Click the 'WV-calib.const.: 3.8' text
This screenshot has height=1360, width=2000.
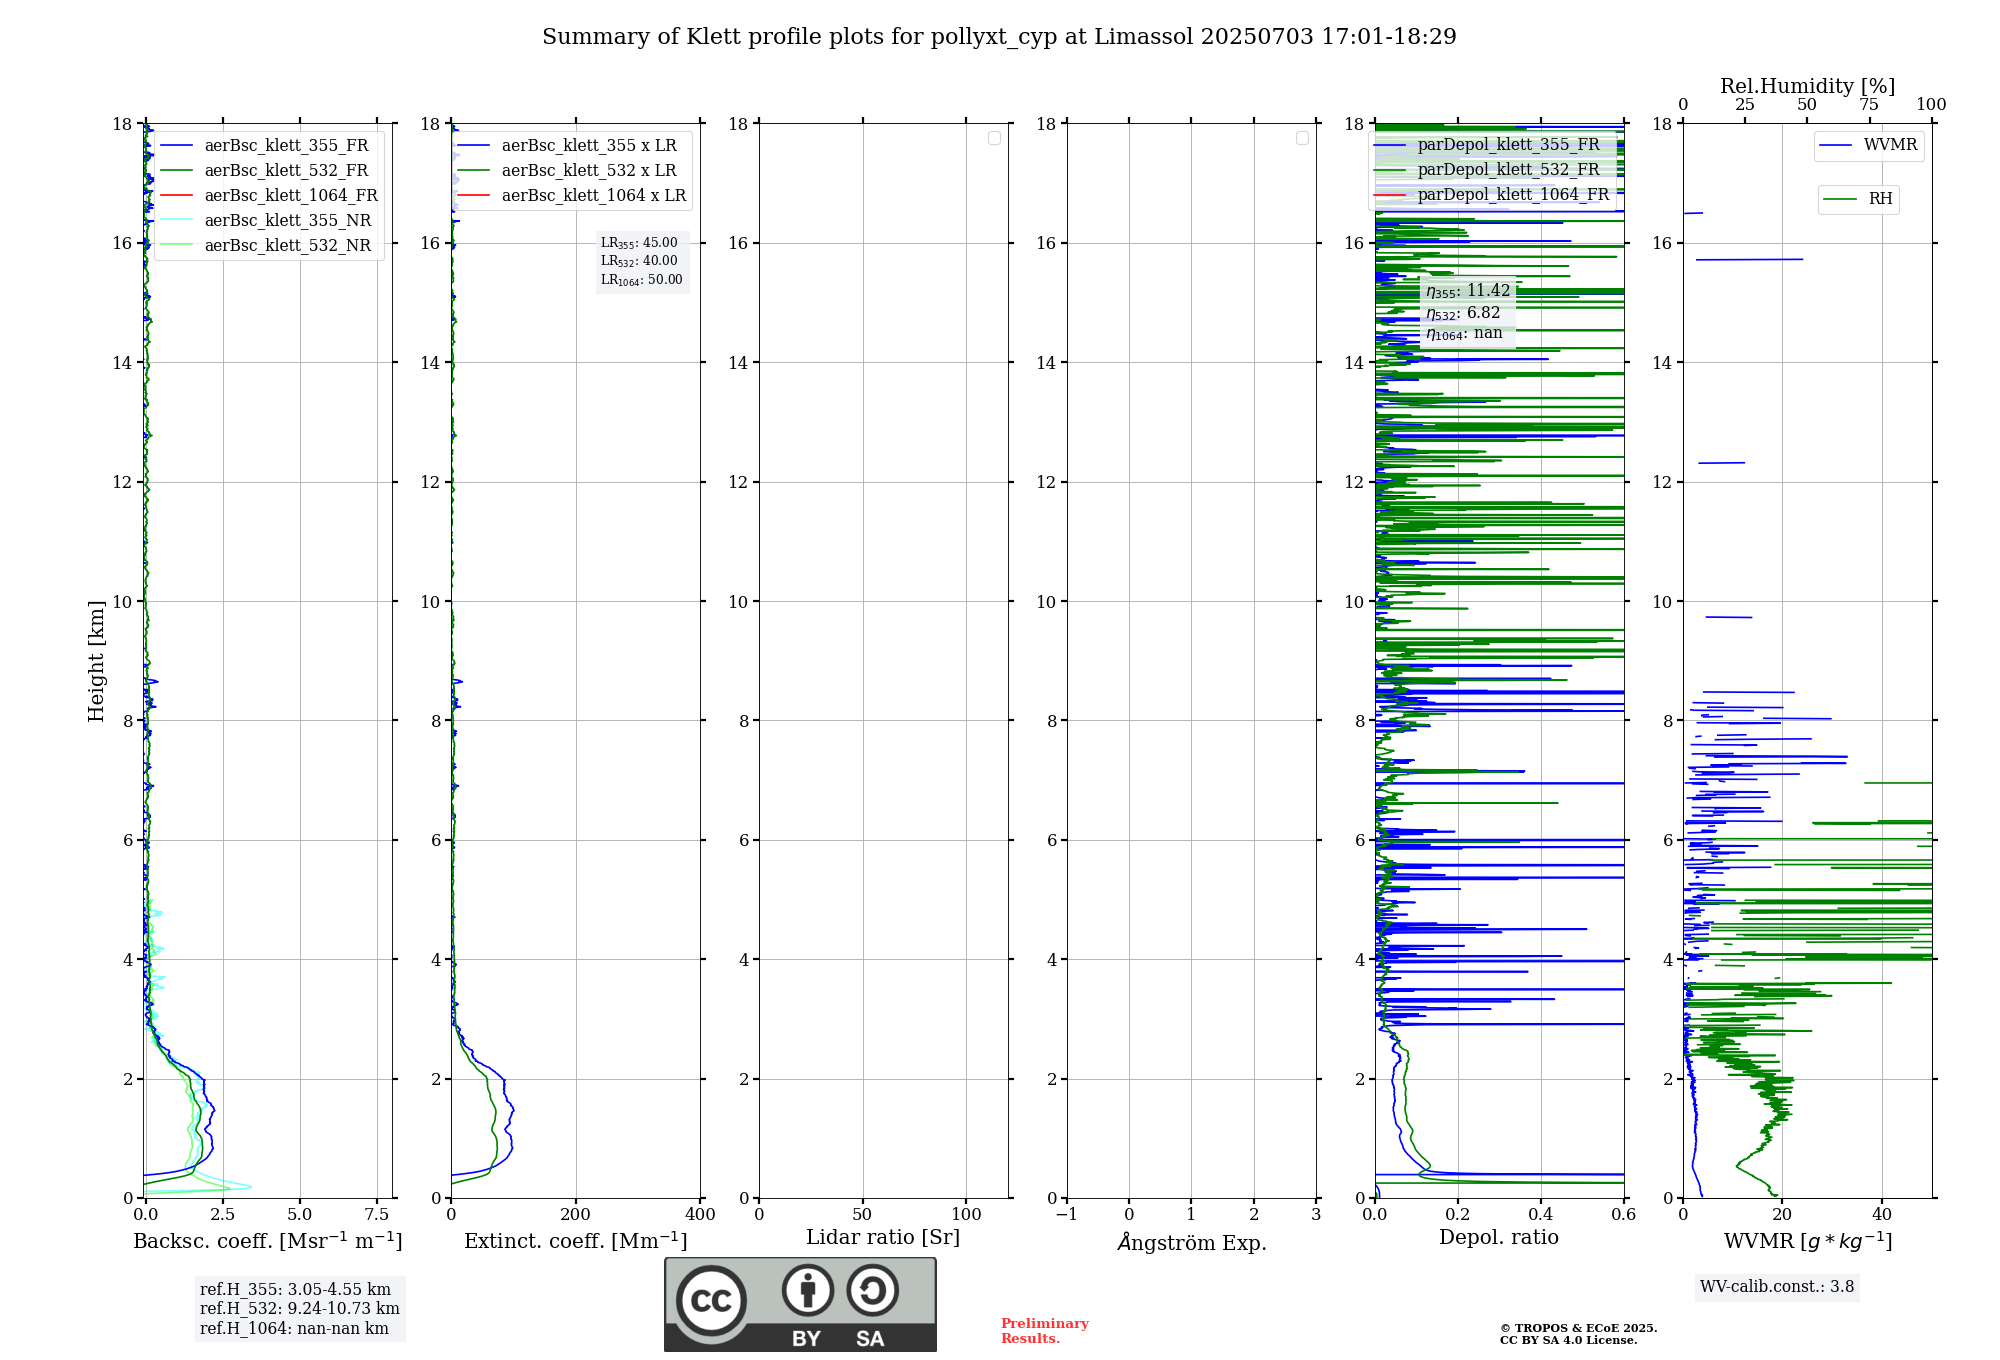coord(1777,1287)
